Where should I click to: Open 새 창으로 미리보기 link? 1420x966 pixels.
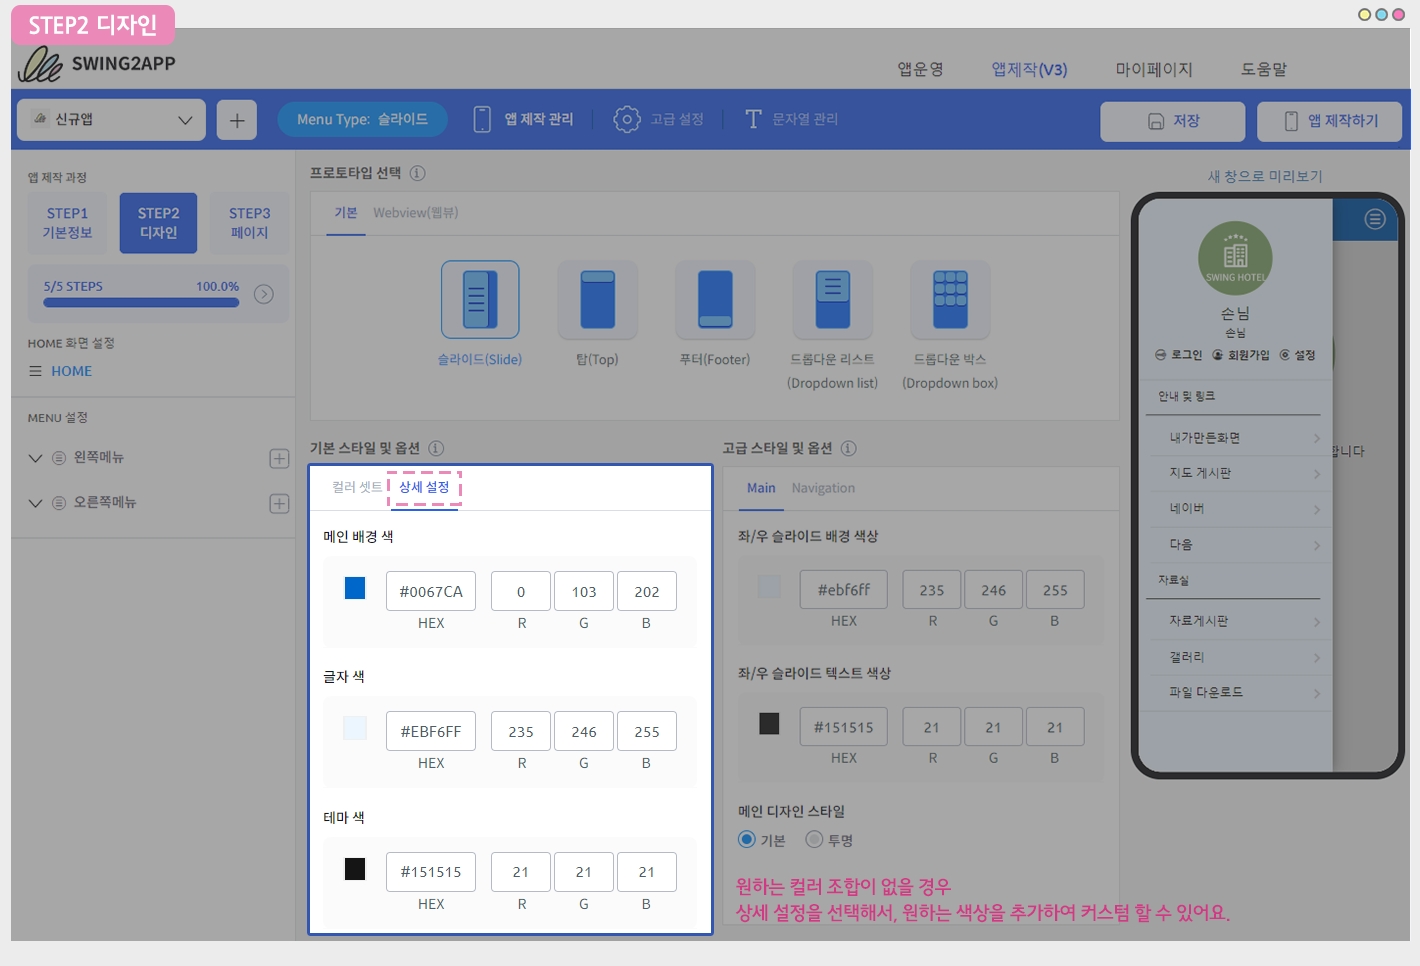[x=1265, y=176]
